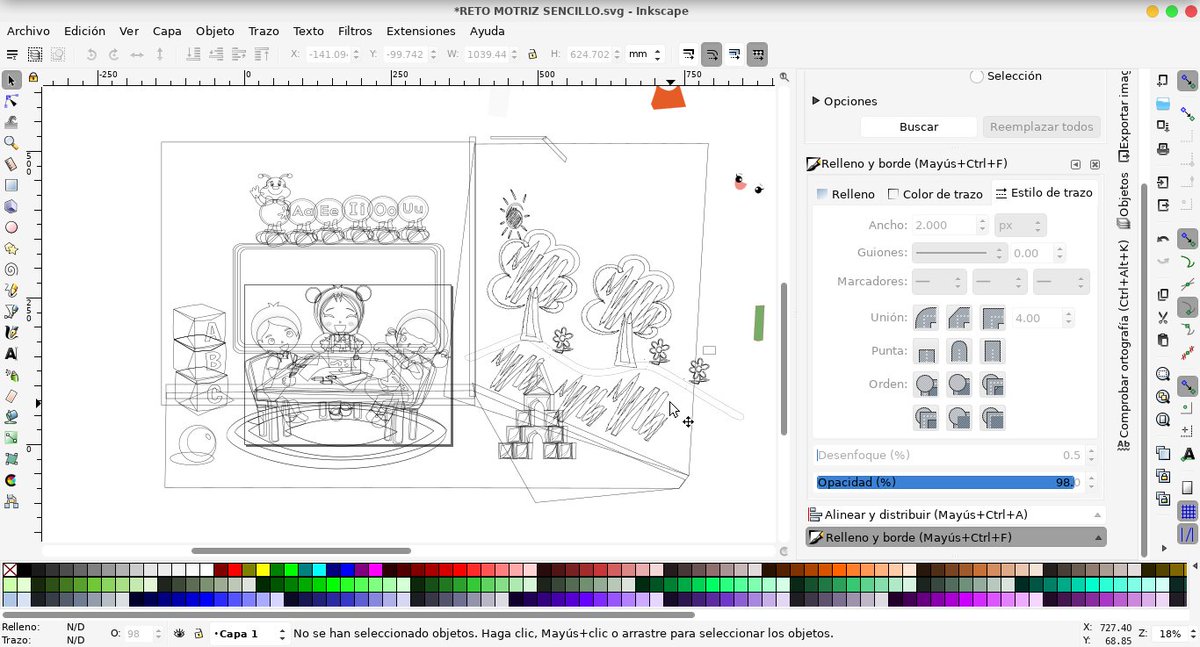Select the Calligraphy tool
Viewport: 1200px width, 647px height.
coord(11,332)
